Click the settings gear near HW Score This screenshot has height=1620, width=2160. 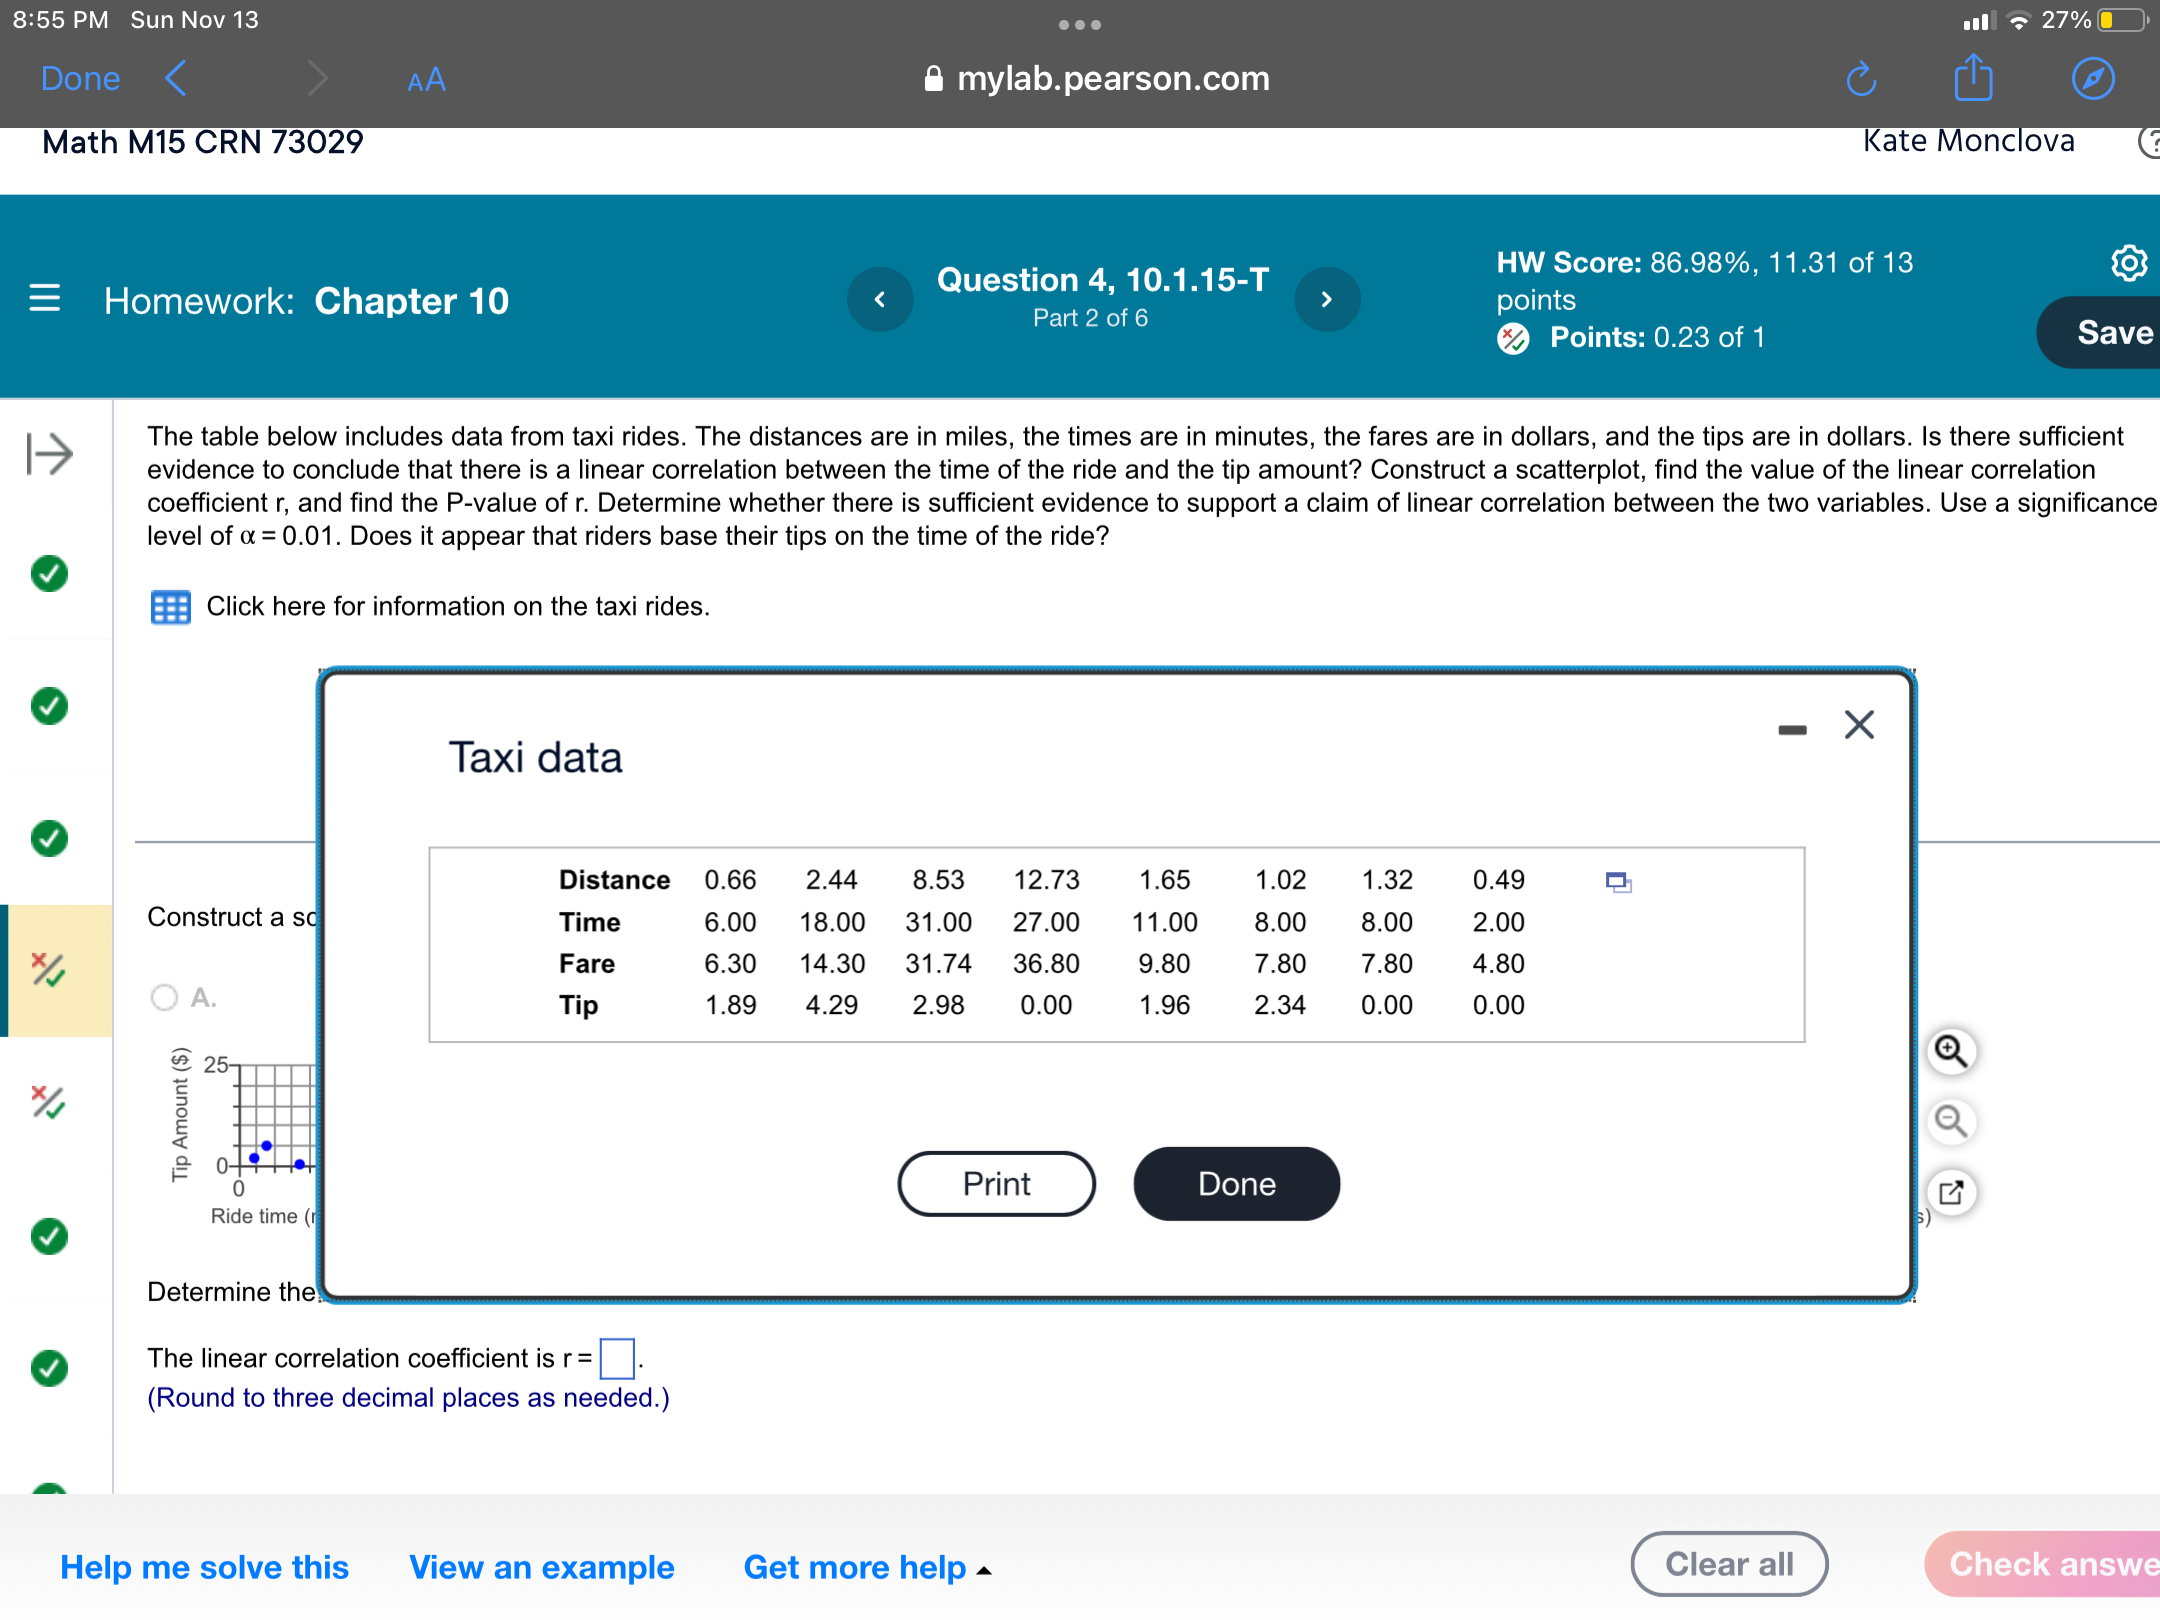2130,262
